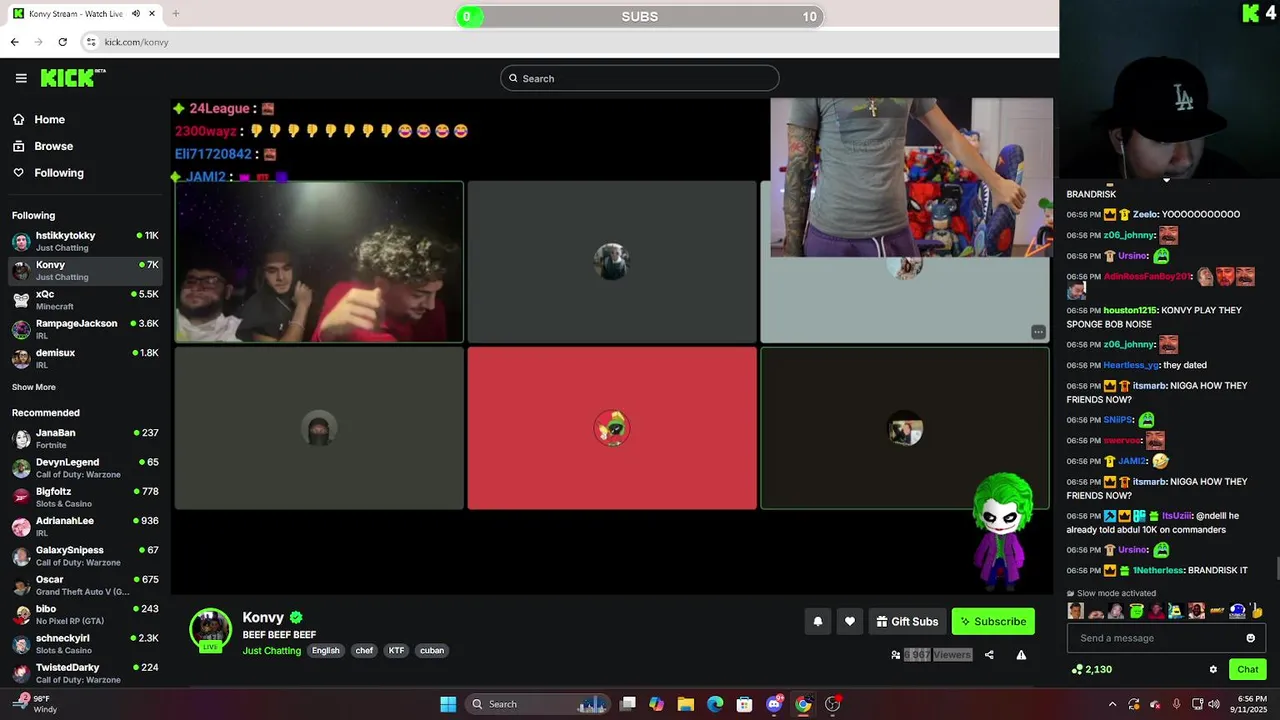Open DevynLegend recommended channel
Image resolution: width=1280 pixels, height=720 pixels.
pyautogui.click(x=85, y=468)
